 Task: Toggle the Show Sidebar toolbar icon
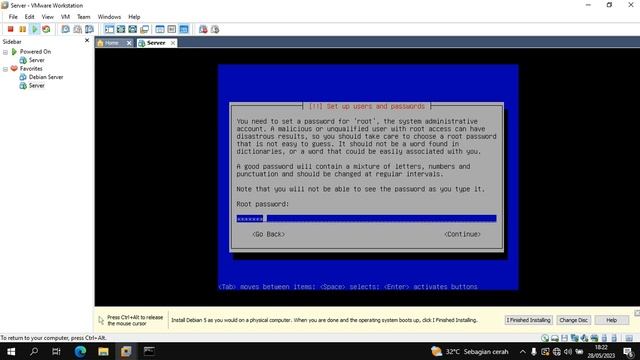click(x=109, y=29)
